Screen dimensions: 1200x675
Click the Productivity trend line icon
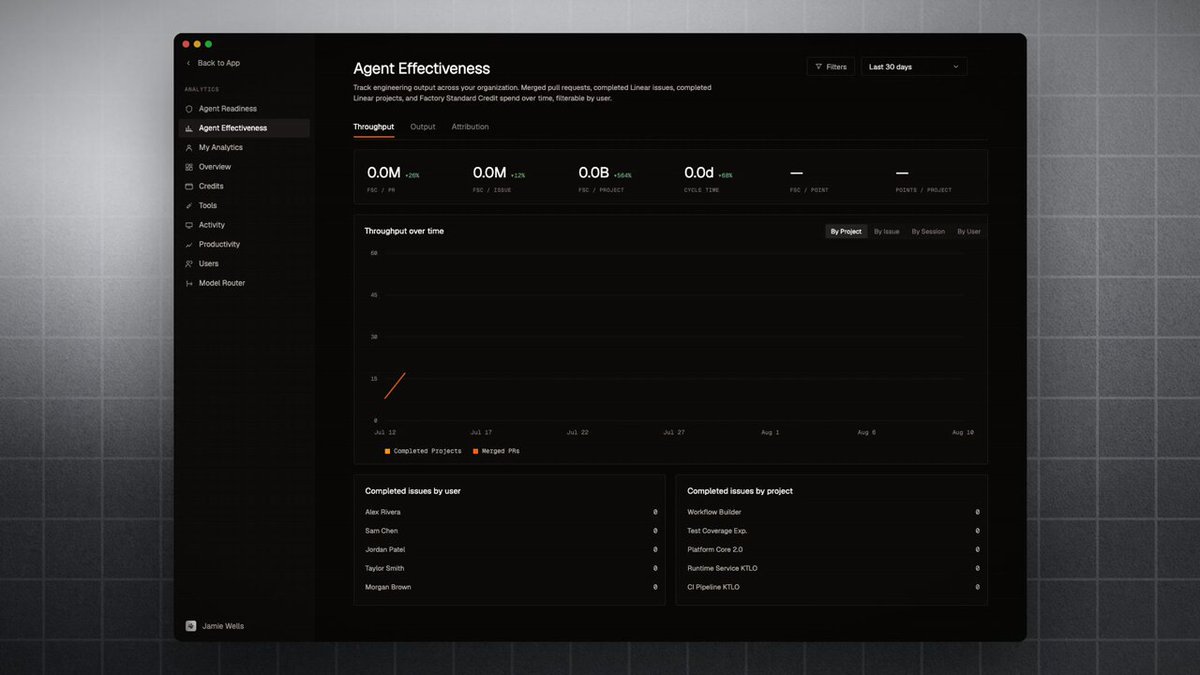tap(189, 245)
